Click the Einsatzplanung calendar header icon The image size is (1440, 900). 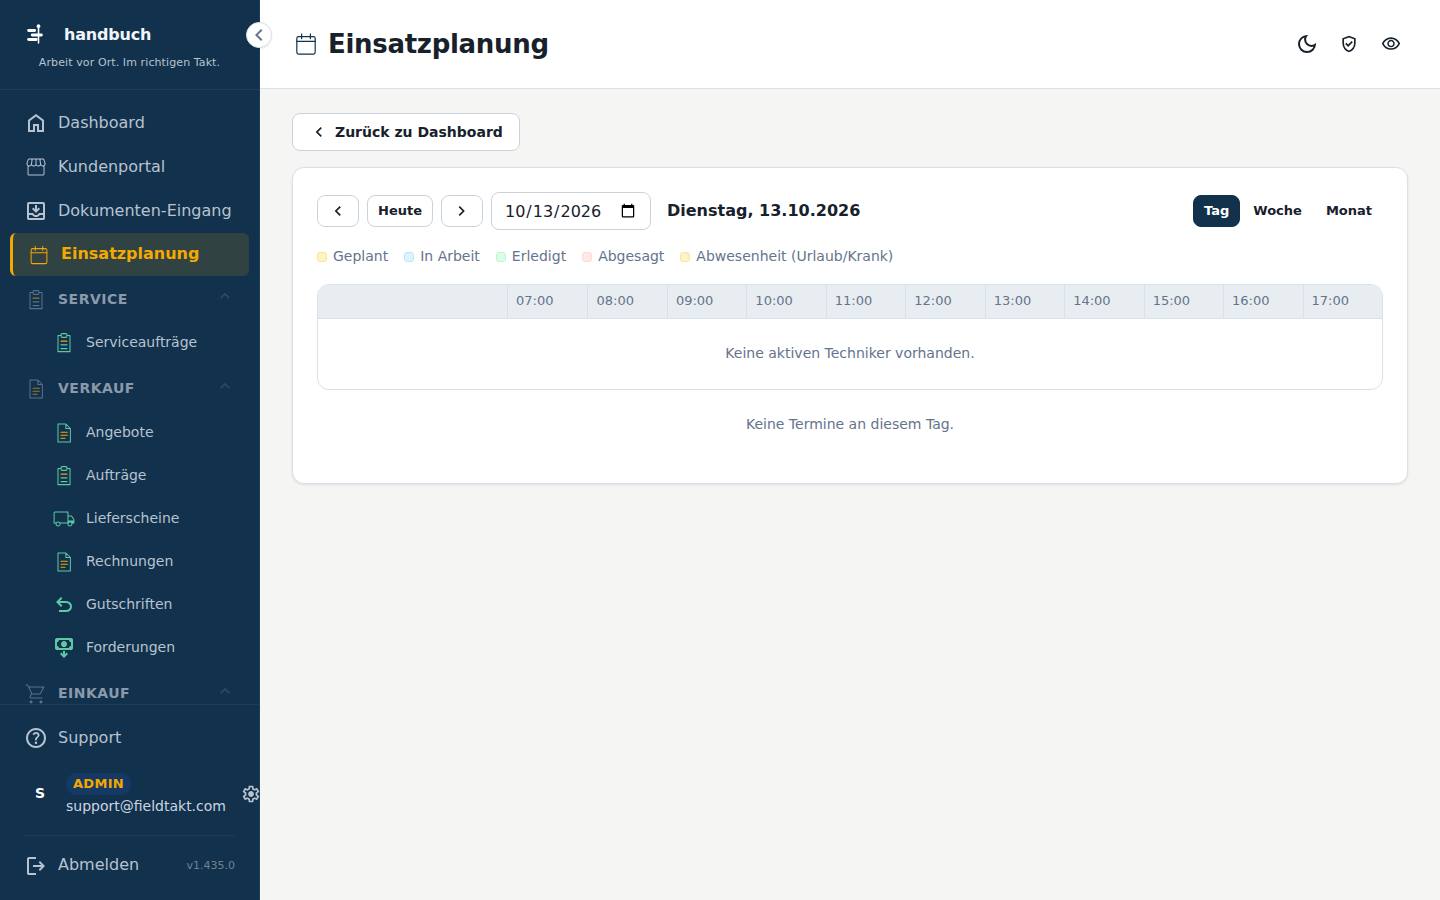click(306, 44)
